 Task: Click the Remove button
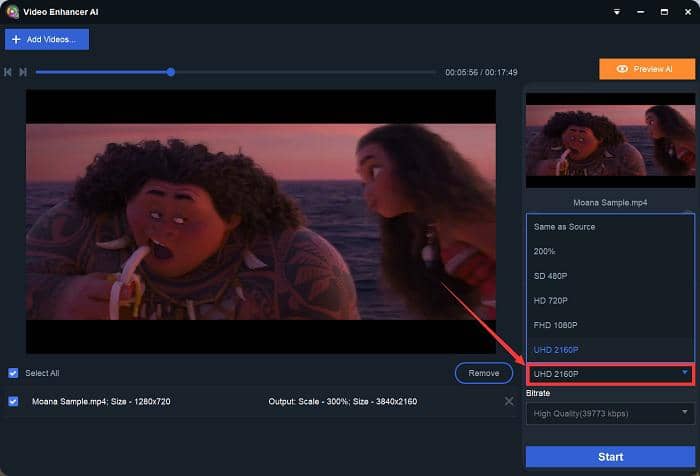483,373
